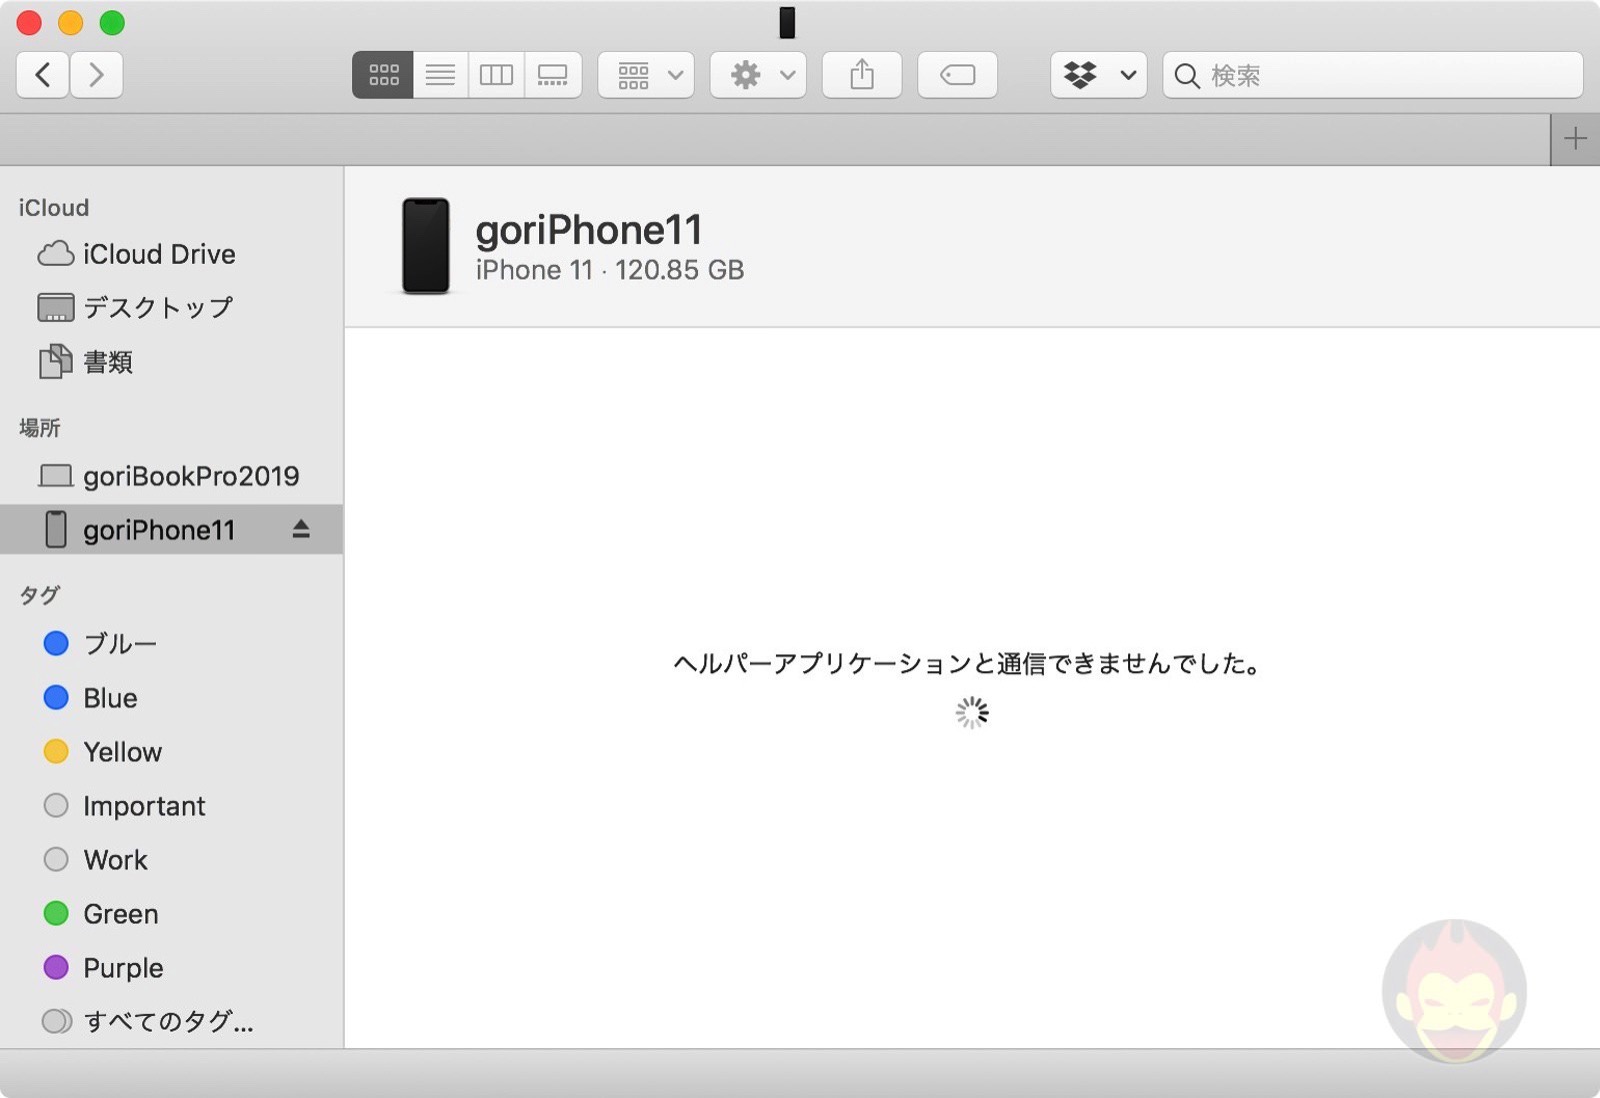Close the Finder window with red button

(29, 22)
